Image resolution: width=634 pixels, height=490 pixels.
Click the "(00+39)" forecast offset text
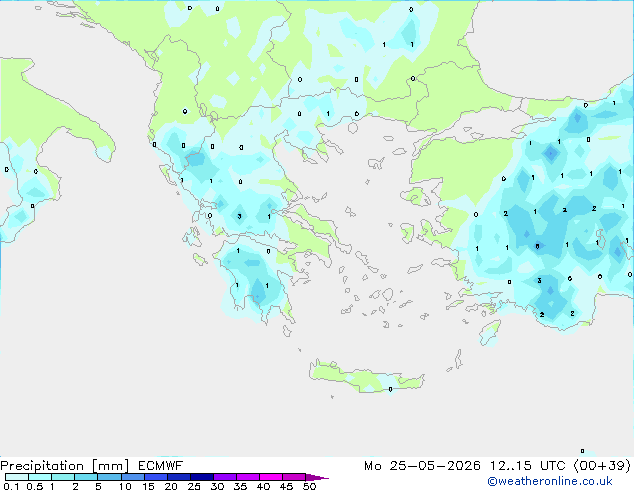[x=602, y=466]
